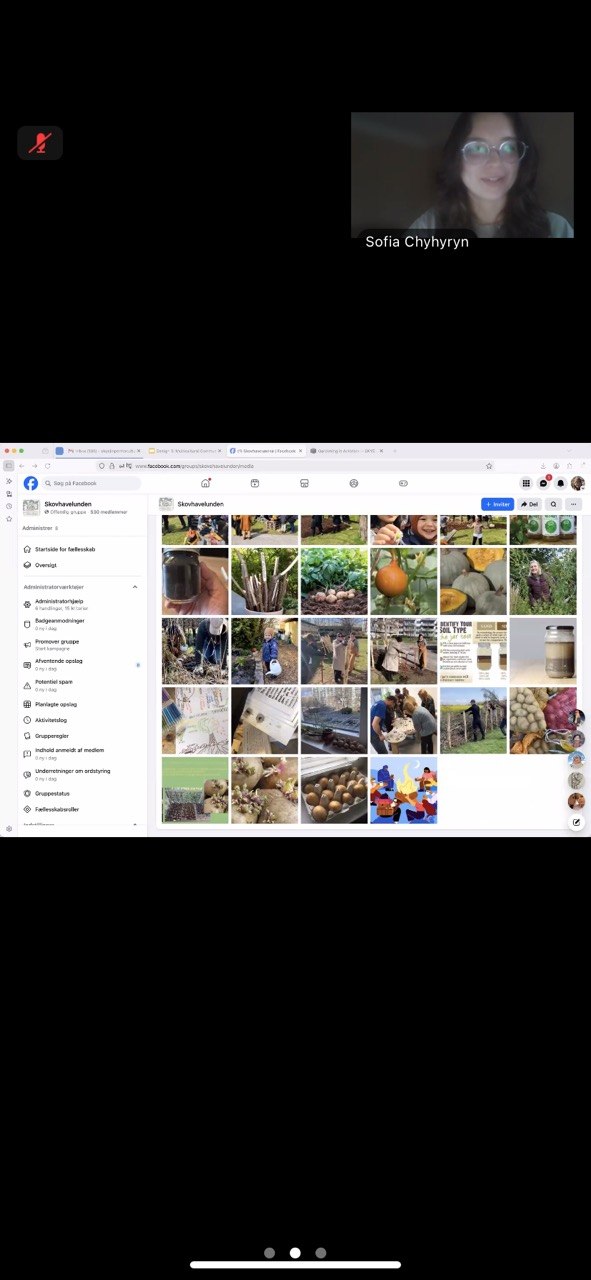The width and height of the screenshot is (591, 1280).
Task: Open the new message compose icon
Action: point(576,822)
